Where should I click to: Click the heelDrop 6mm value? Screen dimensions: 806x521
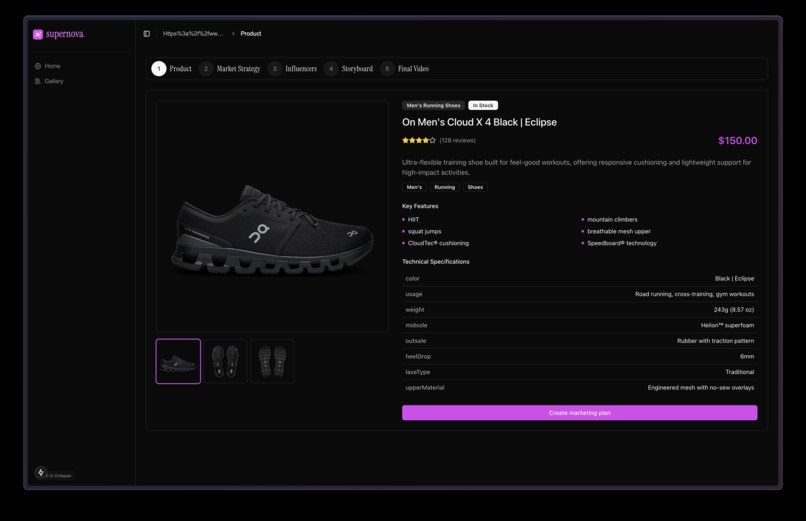tap(747, 356)
